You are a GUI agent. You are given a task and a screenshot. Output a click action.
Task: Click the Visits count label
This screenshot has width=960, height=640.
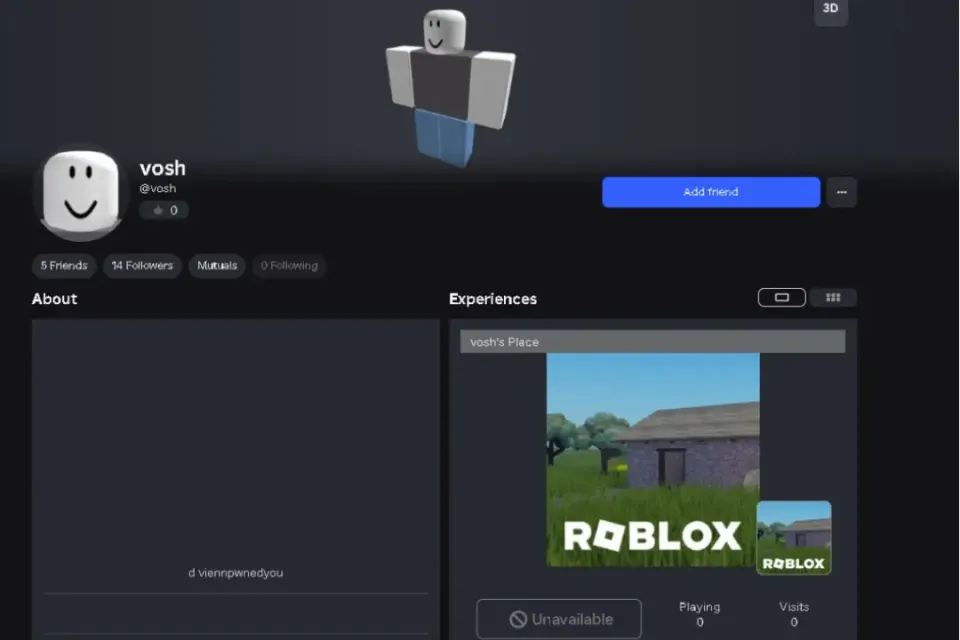click(794, 607)
